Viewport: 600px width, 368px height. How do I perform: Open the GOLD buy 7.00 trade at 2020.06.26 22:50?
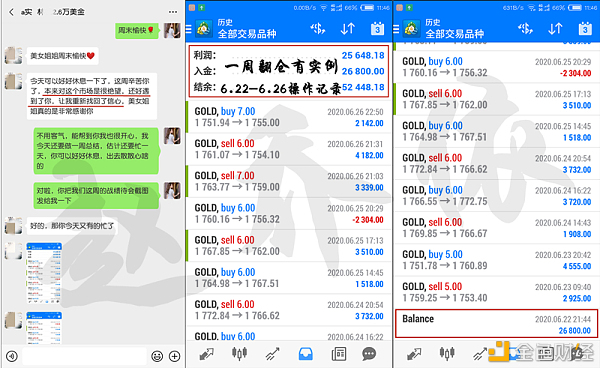[x=289, y=117]
